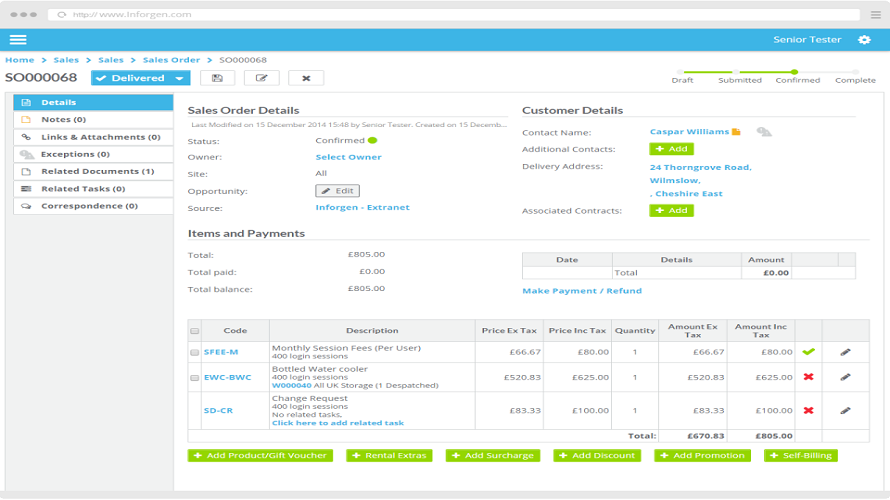Click the settings gear icon

[x=864, y=40]
